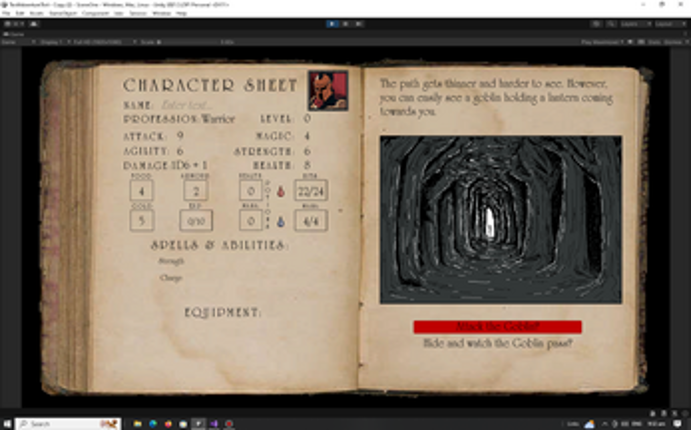Image resolution: width=691 pixels, height=430 pixels.
Task: Open the Window menu
Action: tap(161, 14)
